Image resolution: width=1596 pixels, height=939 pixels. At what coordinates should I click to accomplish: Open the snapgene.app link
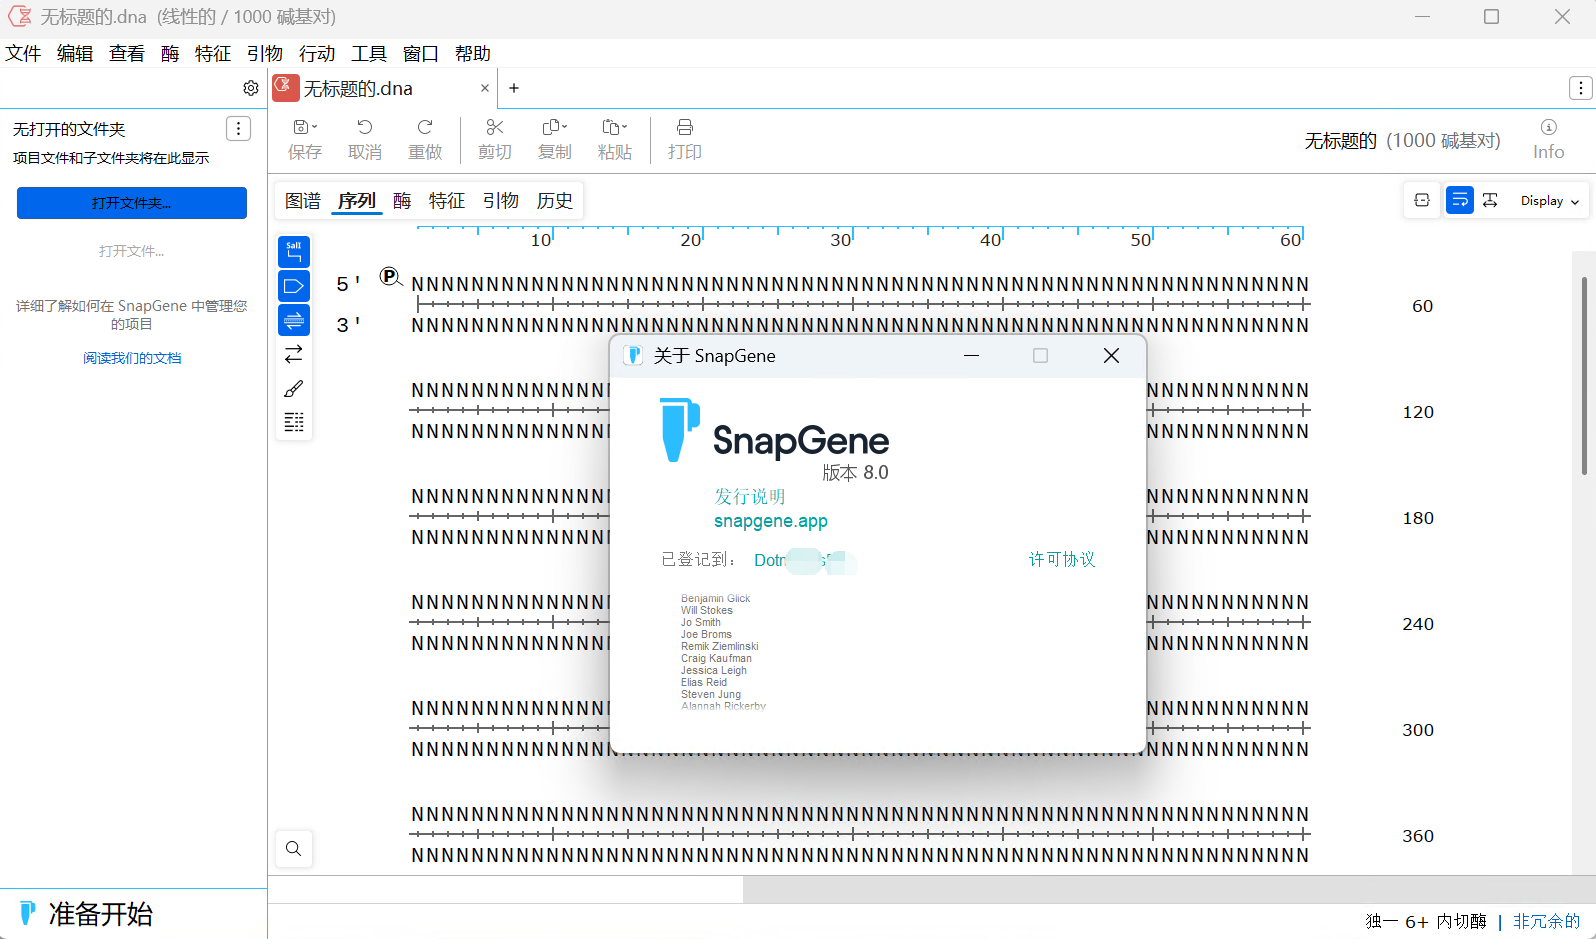point(771,521)
